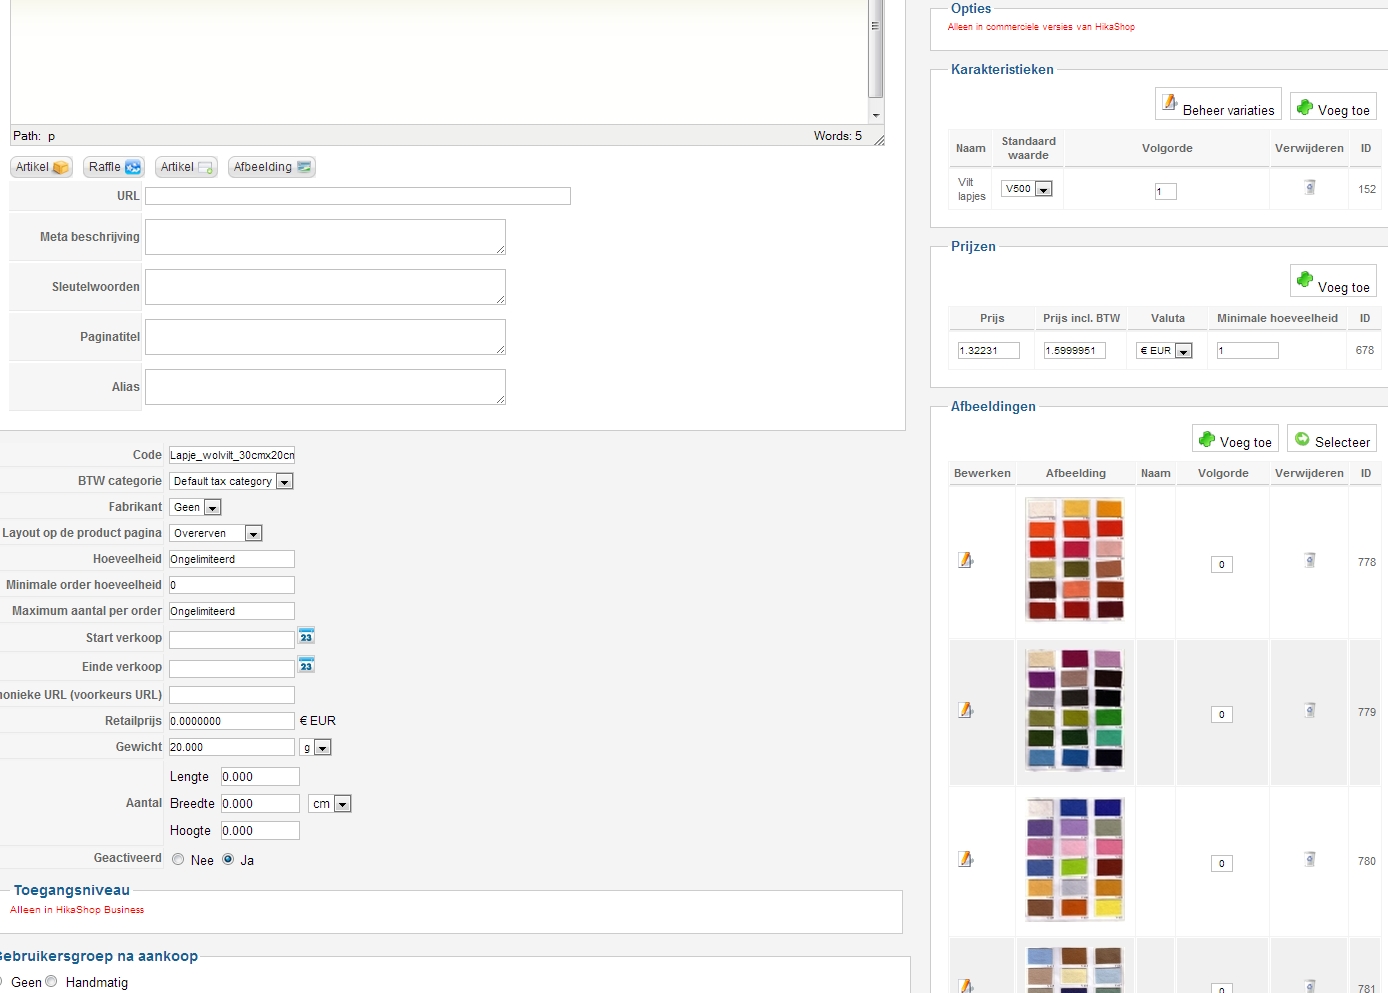Set Geactiveerd to Nee
1388x993 pixels.
click(x=178, y=860)
